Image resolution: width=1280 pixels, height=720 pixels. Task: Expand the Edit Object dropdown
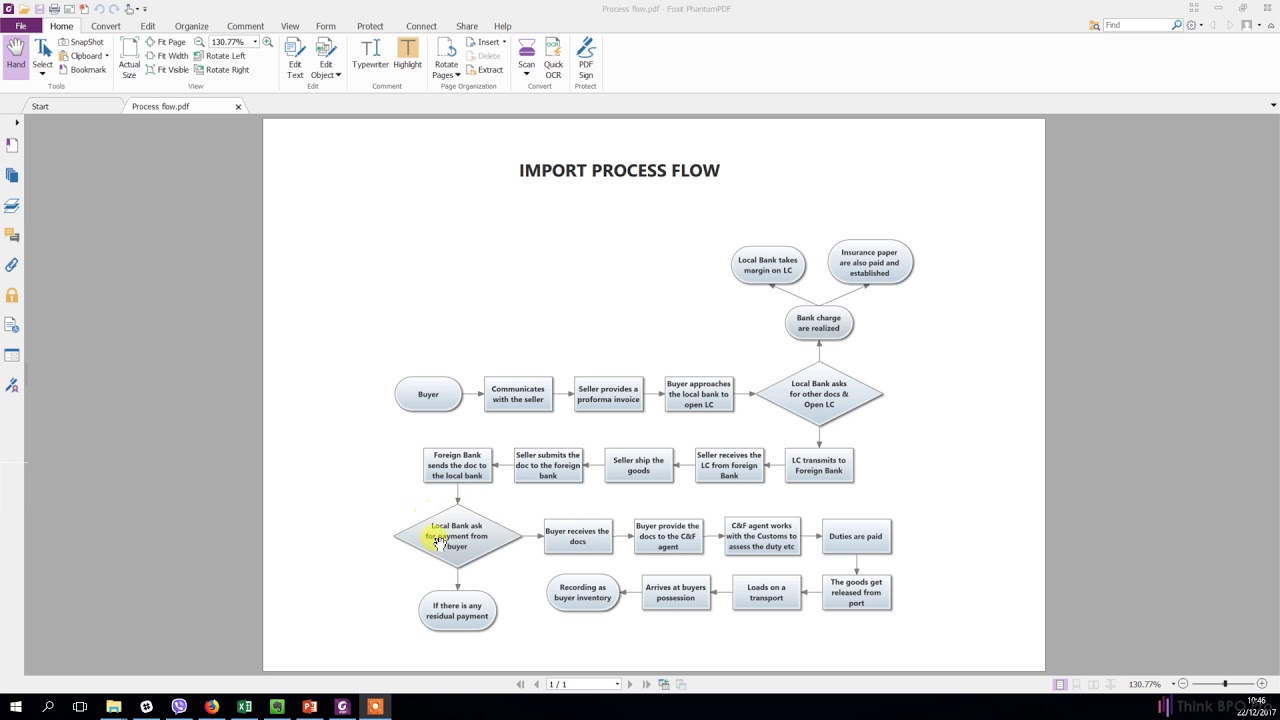coord(338,75)
